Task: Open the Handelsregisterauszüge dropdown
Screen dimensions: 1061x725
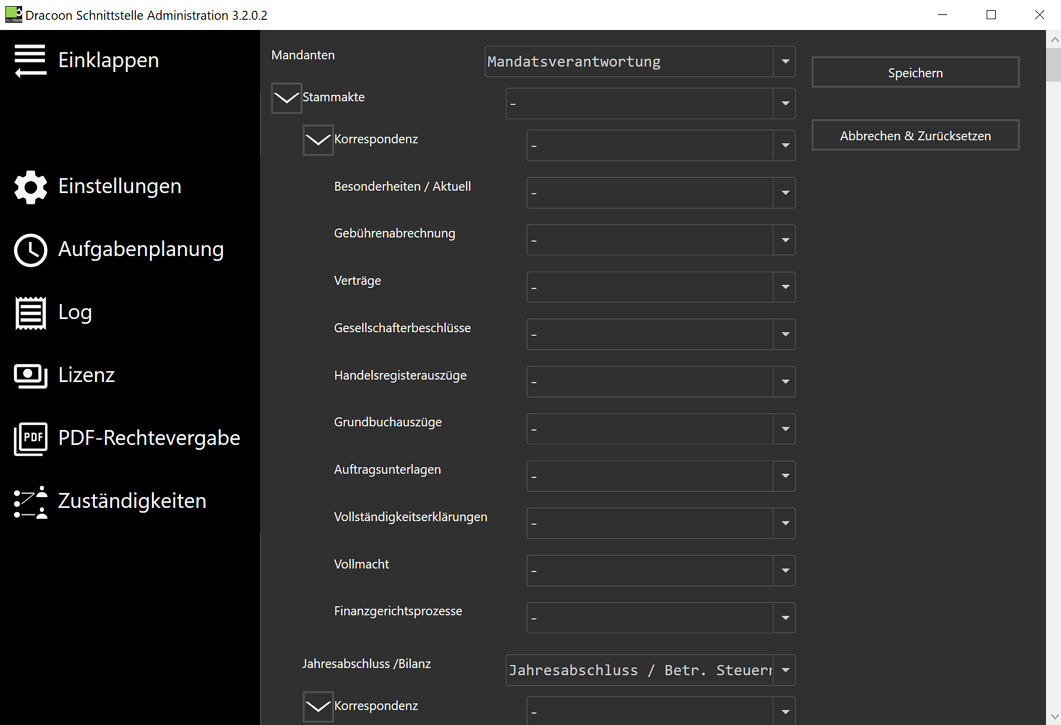Action: coord(660,382)
